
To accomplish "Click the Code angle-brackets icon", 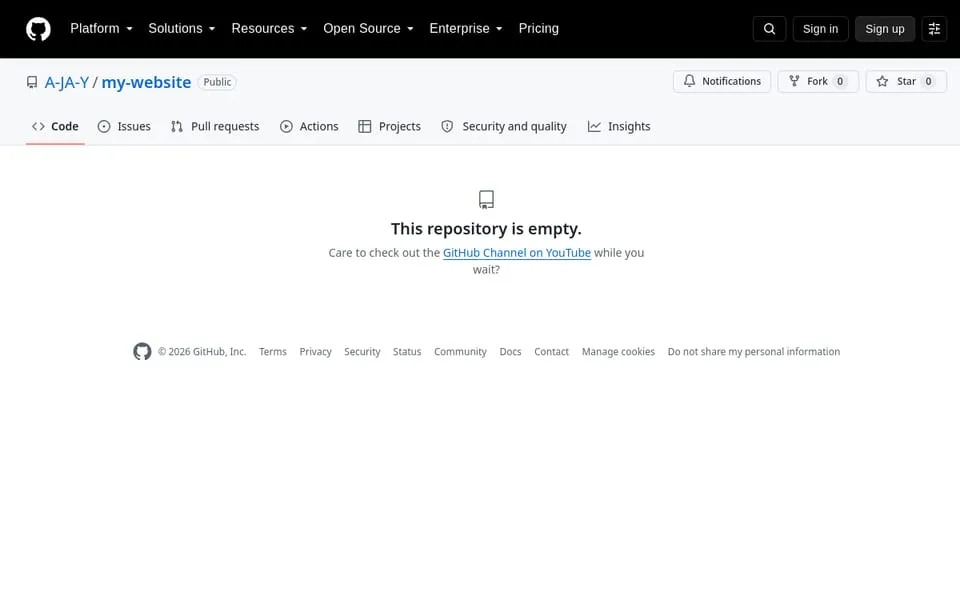I will (38, 126).
